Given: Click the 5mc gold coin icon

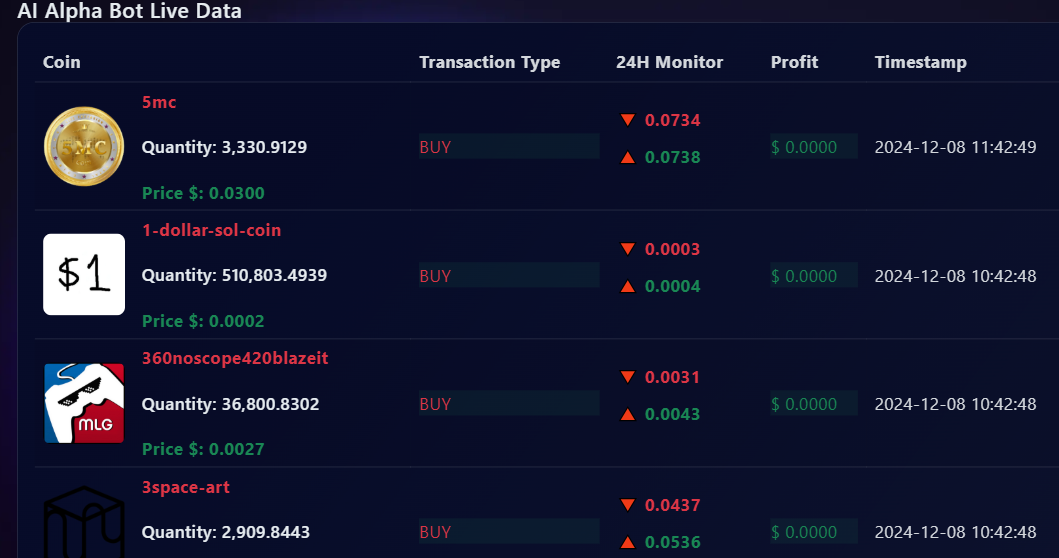Looking at the screenshot, I should 84,147.
